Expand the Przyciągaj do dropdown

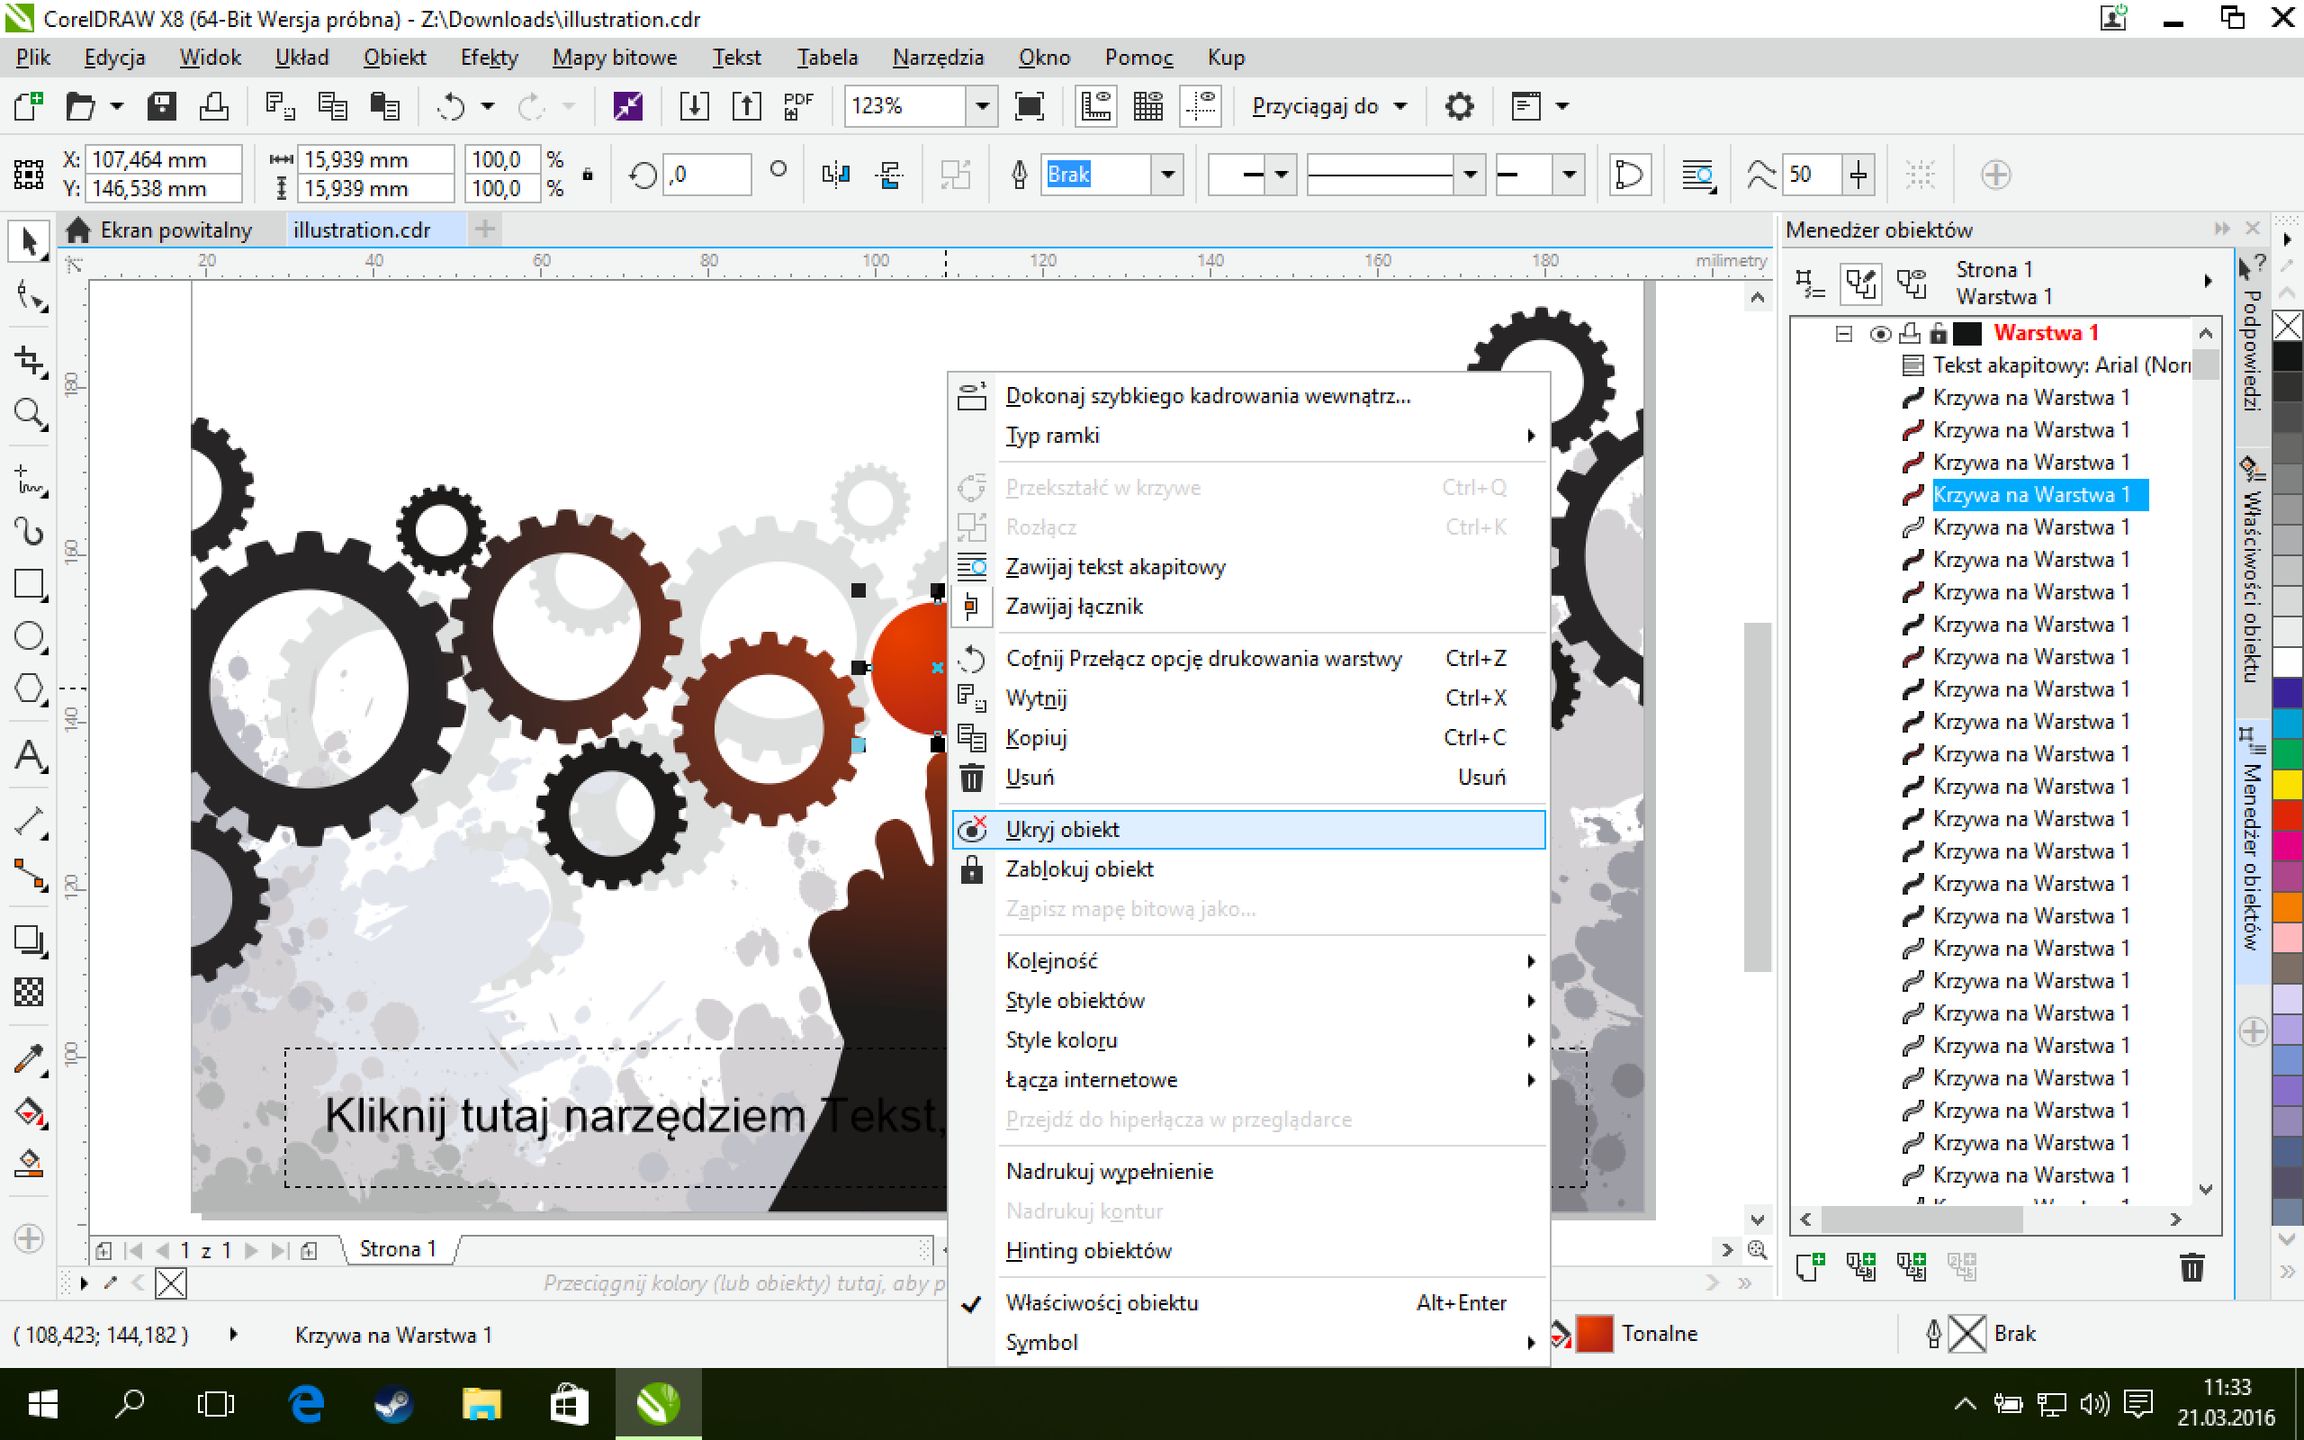(1400, 106)
